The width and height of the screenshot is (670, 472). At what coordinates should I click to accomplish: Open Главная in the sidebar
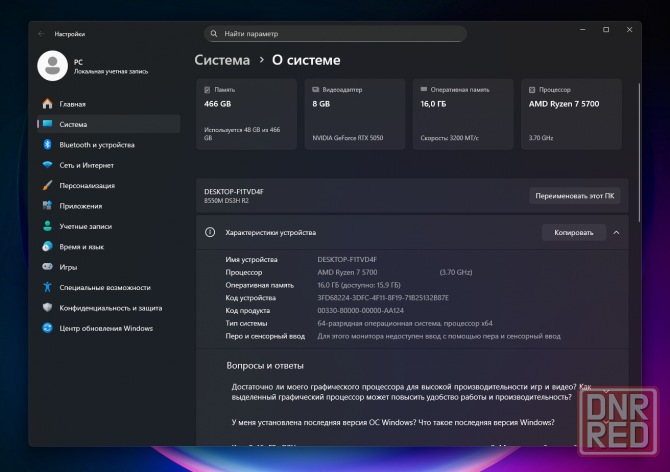pyautogui.click(x=109, y=104)
